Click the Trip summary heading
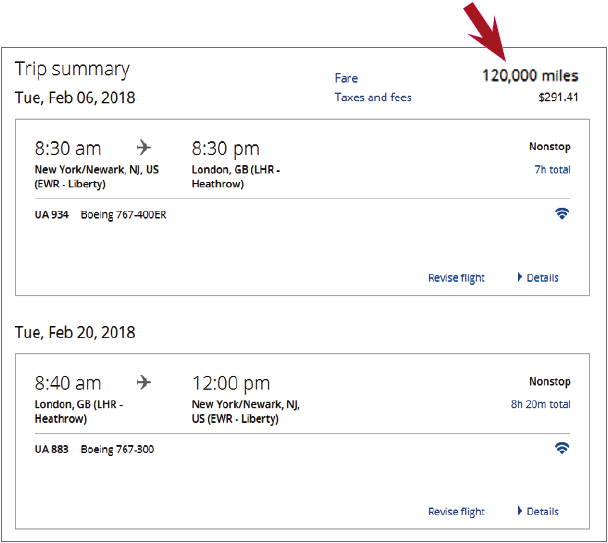608x543 pixels. pos(72,69)
